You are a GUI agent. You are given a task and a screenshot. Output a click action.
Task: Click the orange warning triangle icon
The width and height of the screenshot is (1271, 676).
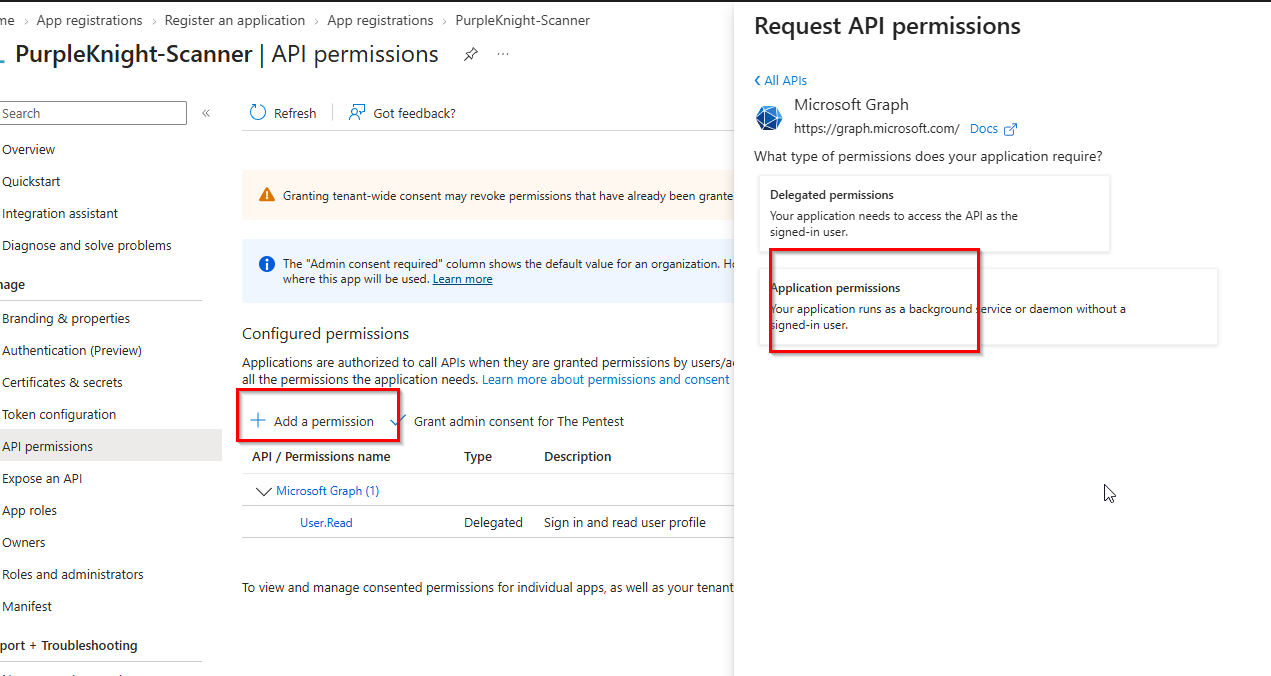267,195
